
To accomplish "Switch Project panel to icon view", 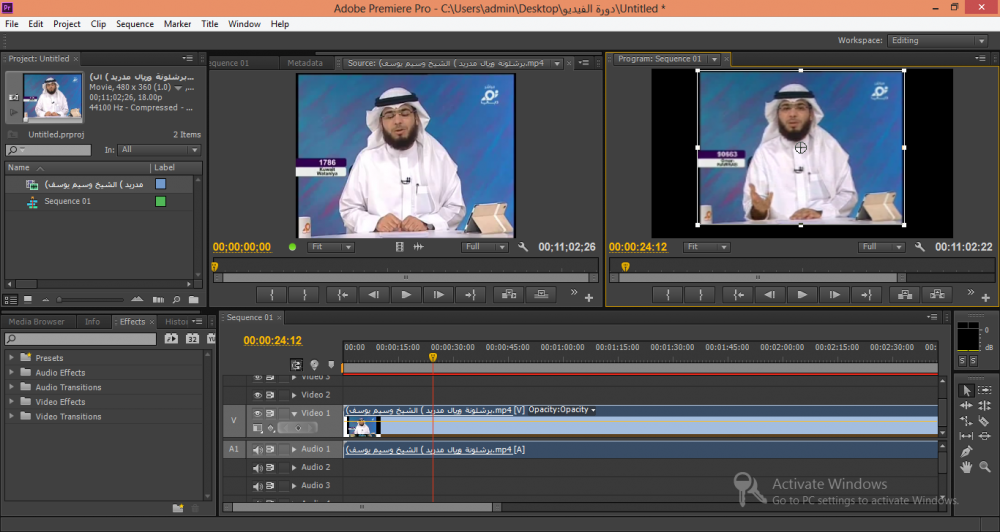I will click(x=27, y=299).
